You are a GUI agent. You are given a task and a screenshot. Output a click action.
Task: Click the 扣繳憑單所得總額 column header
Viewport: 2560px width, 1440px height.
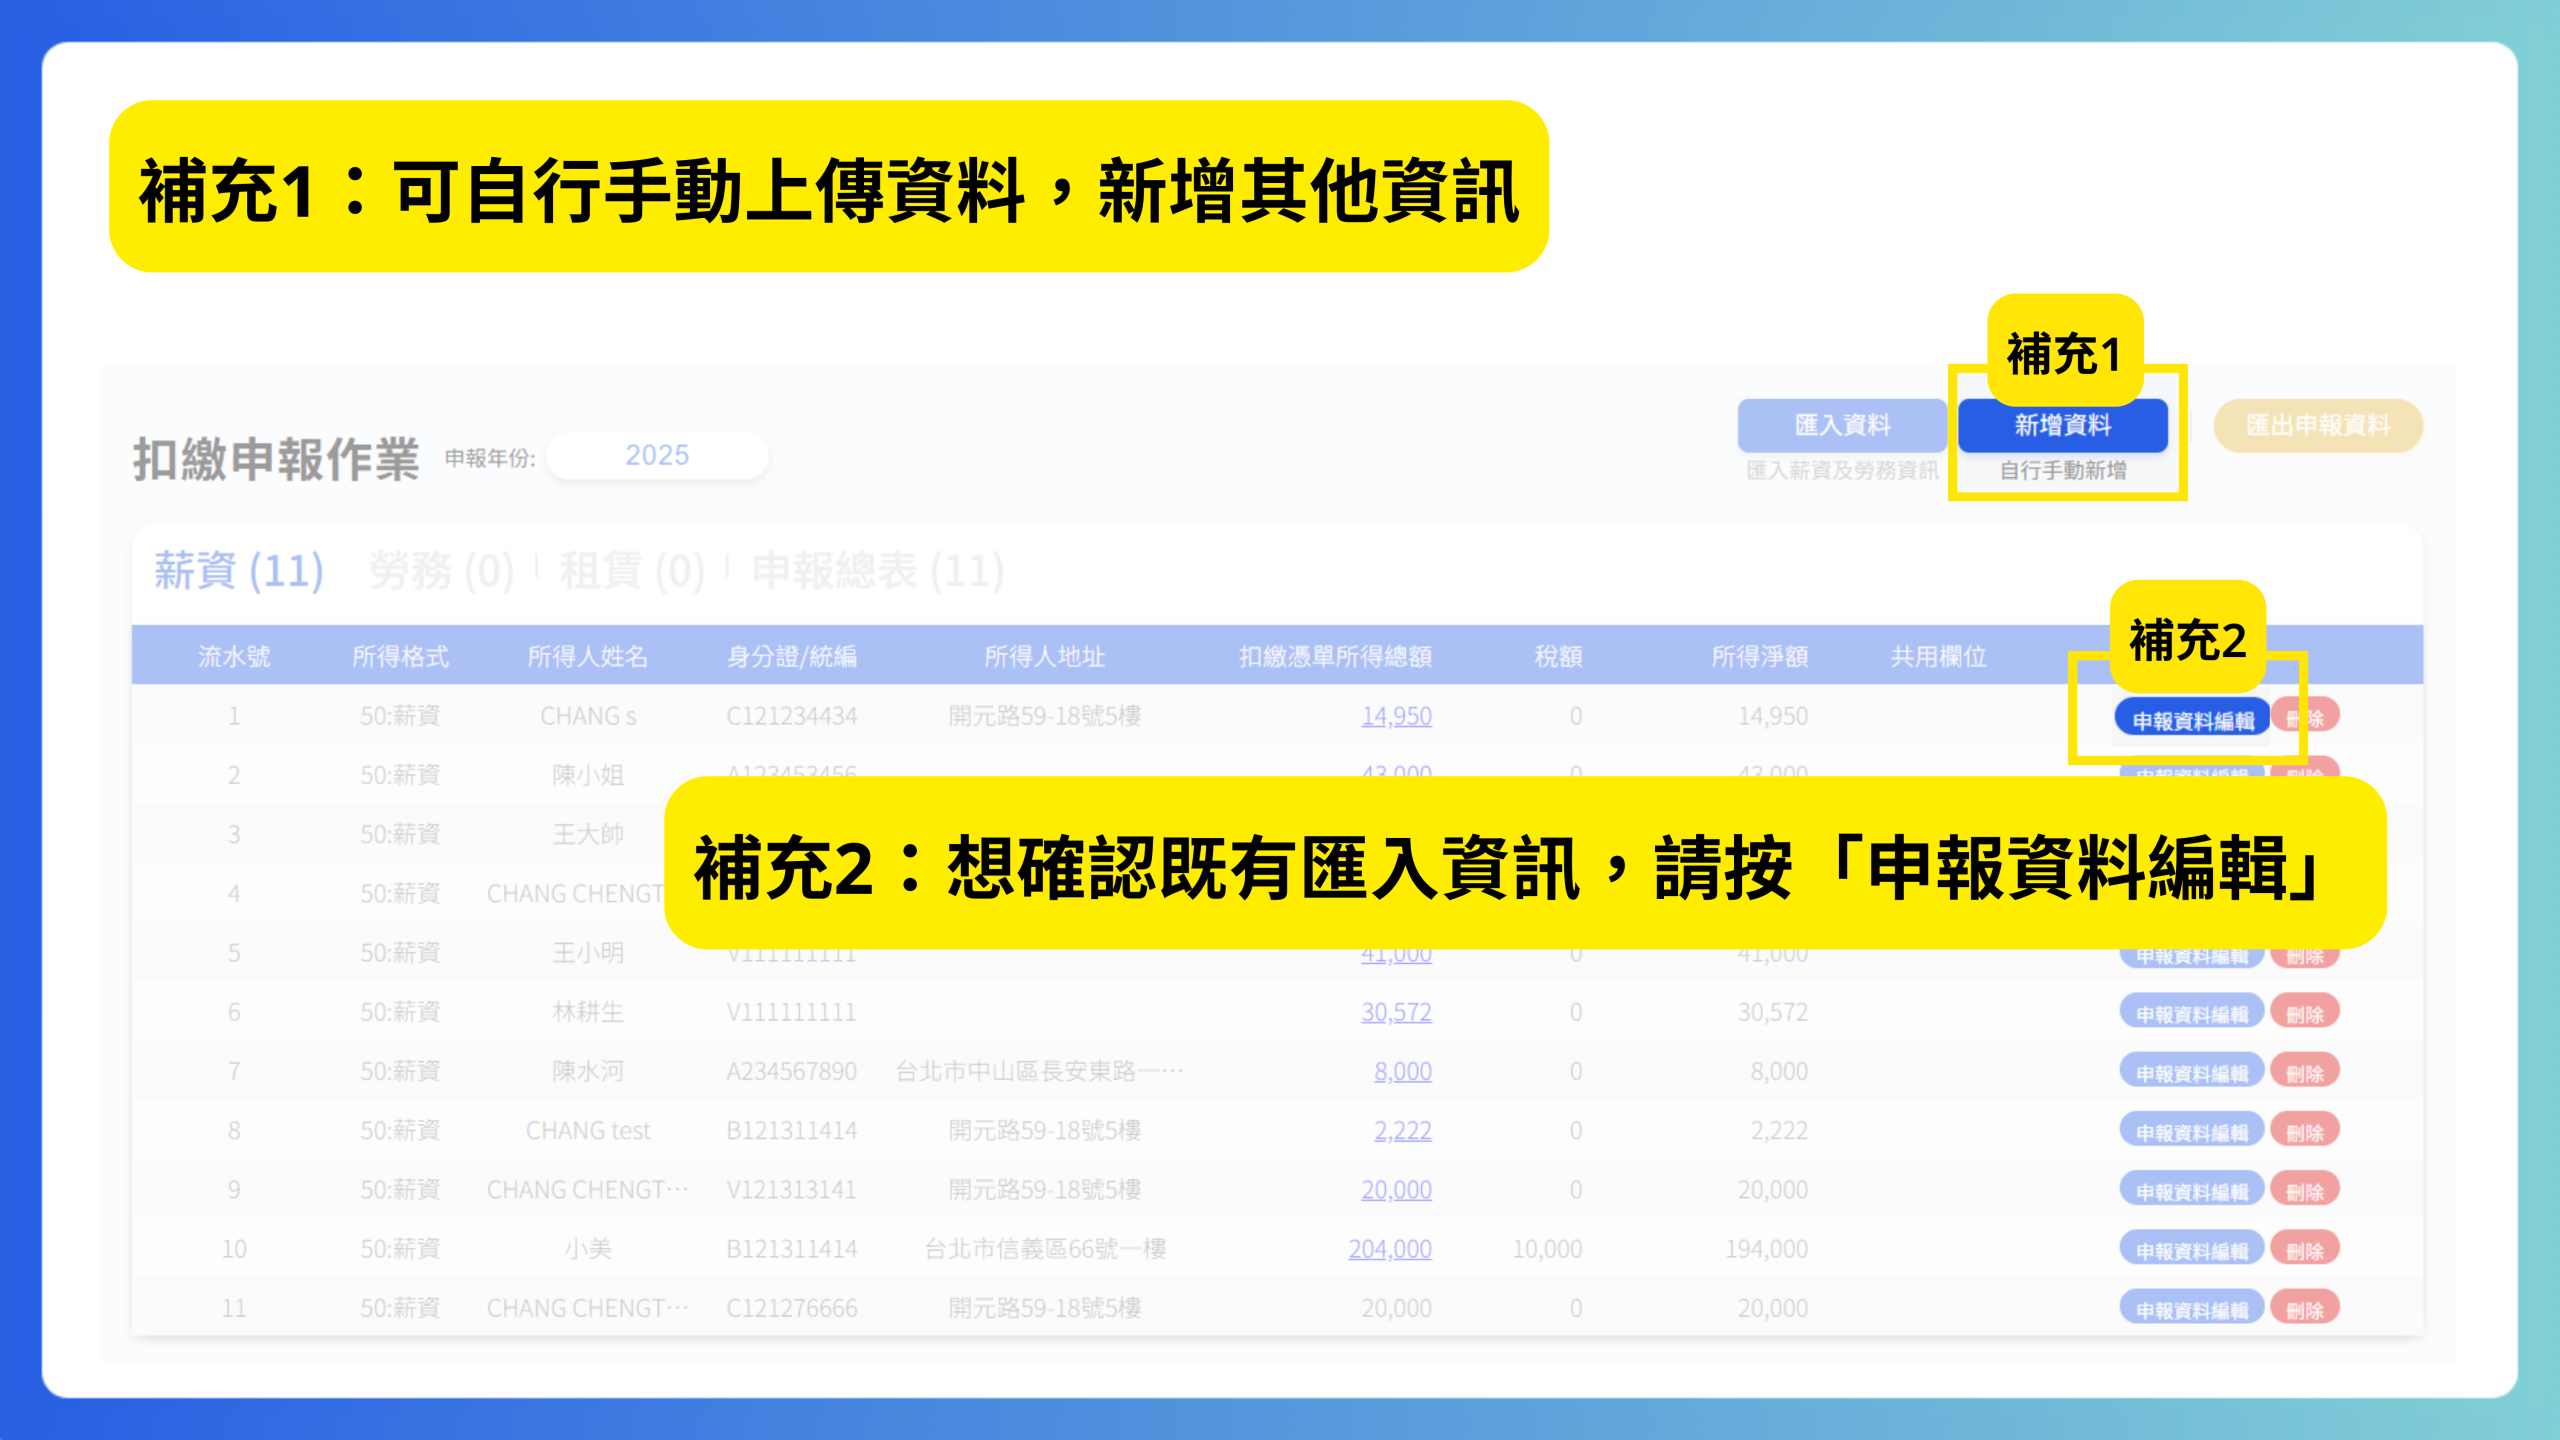coord(1335,656)
